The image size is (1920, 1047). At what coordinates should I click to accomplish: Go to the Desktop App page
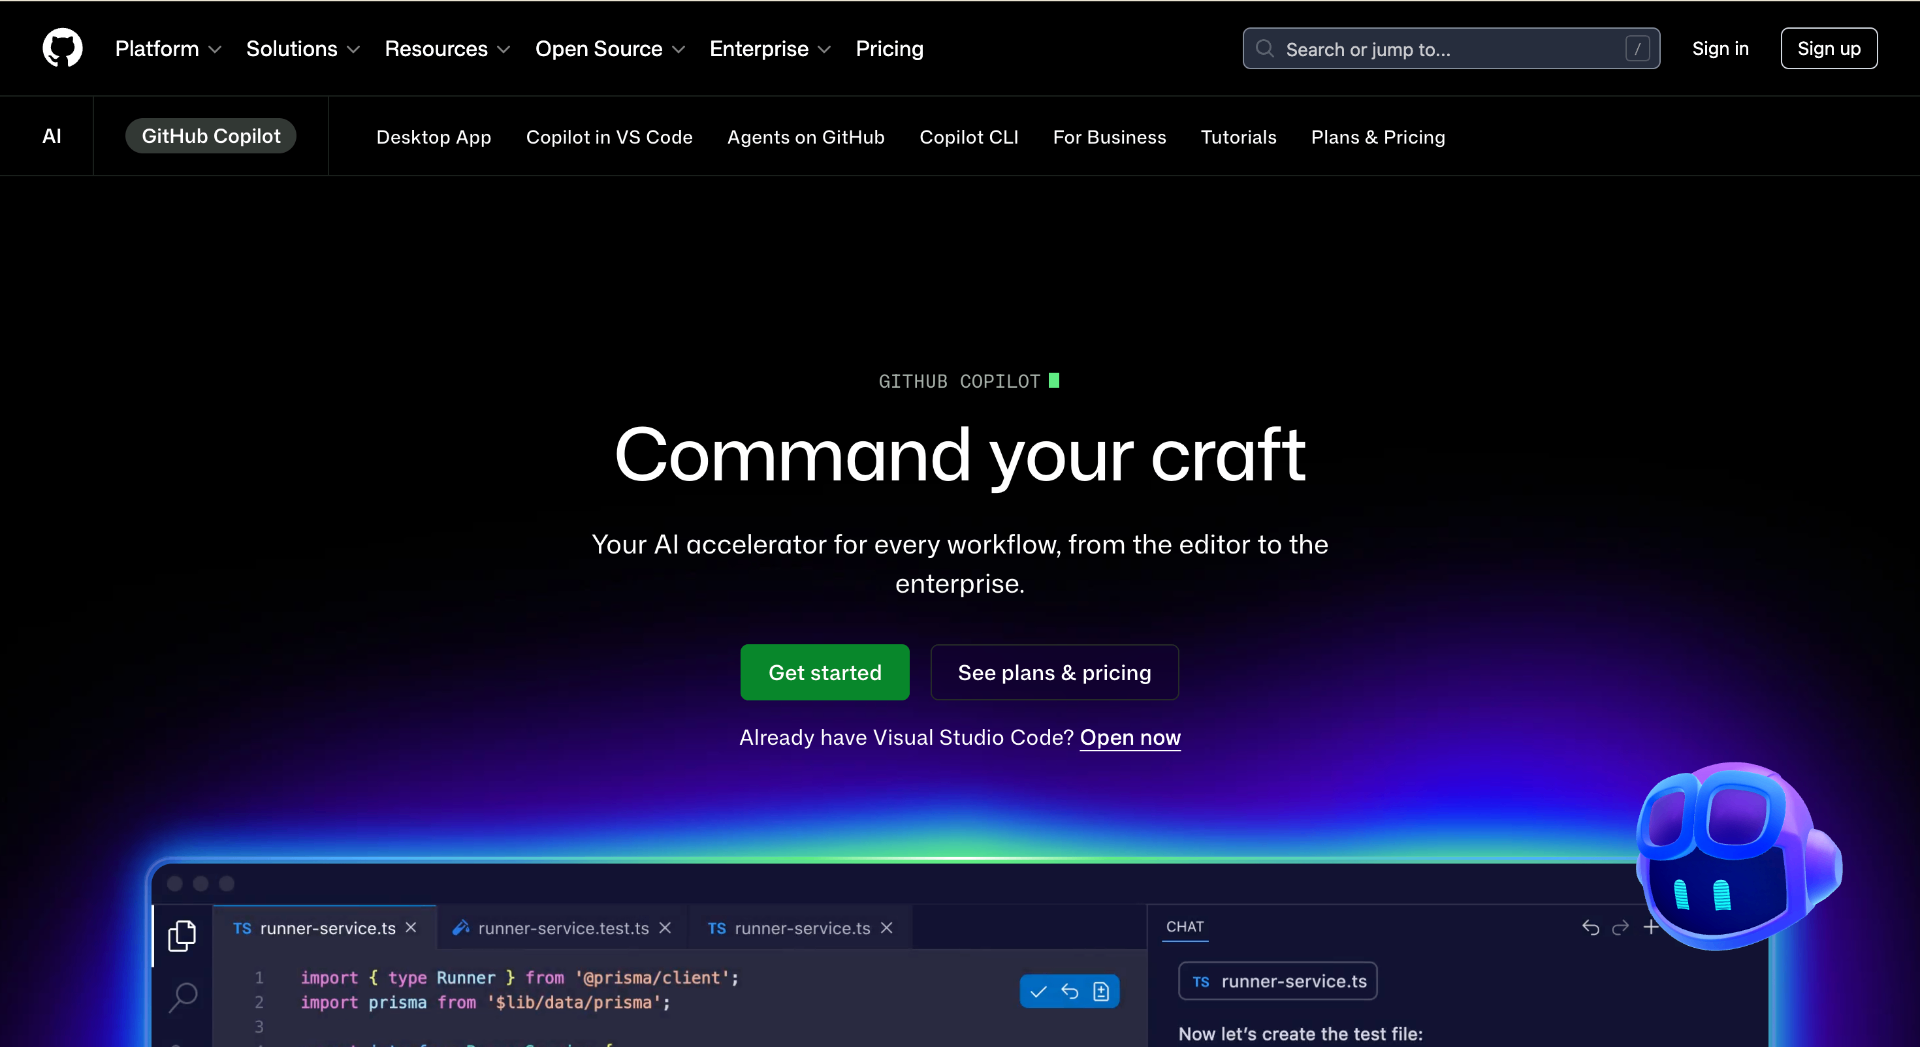(x=433, y=137)
